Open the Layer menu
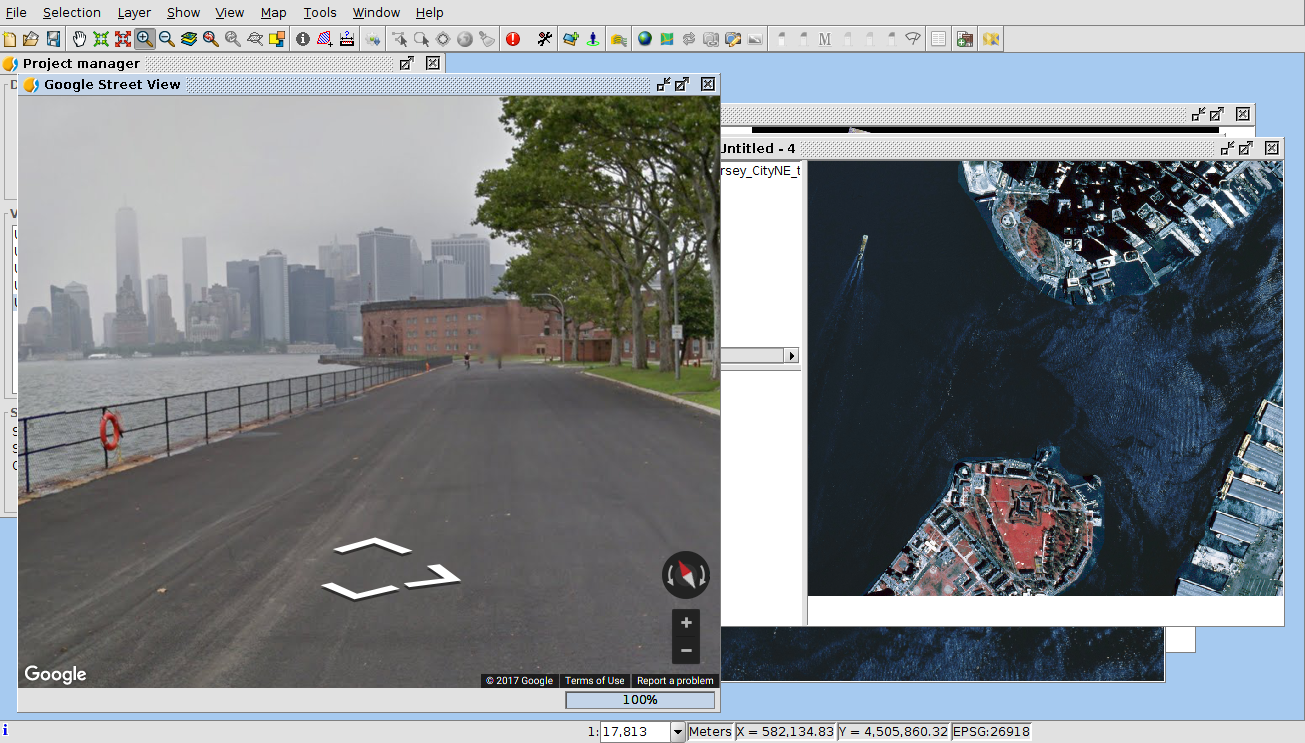Screen dimensions: 1305x743 click(134, 12)
